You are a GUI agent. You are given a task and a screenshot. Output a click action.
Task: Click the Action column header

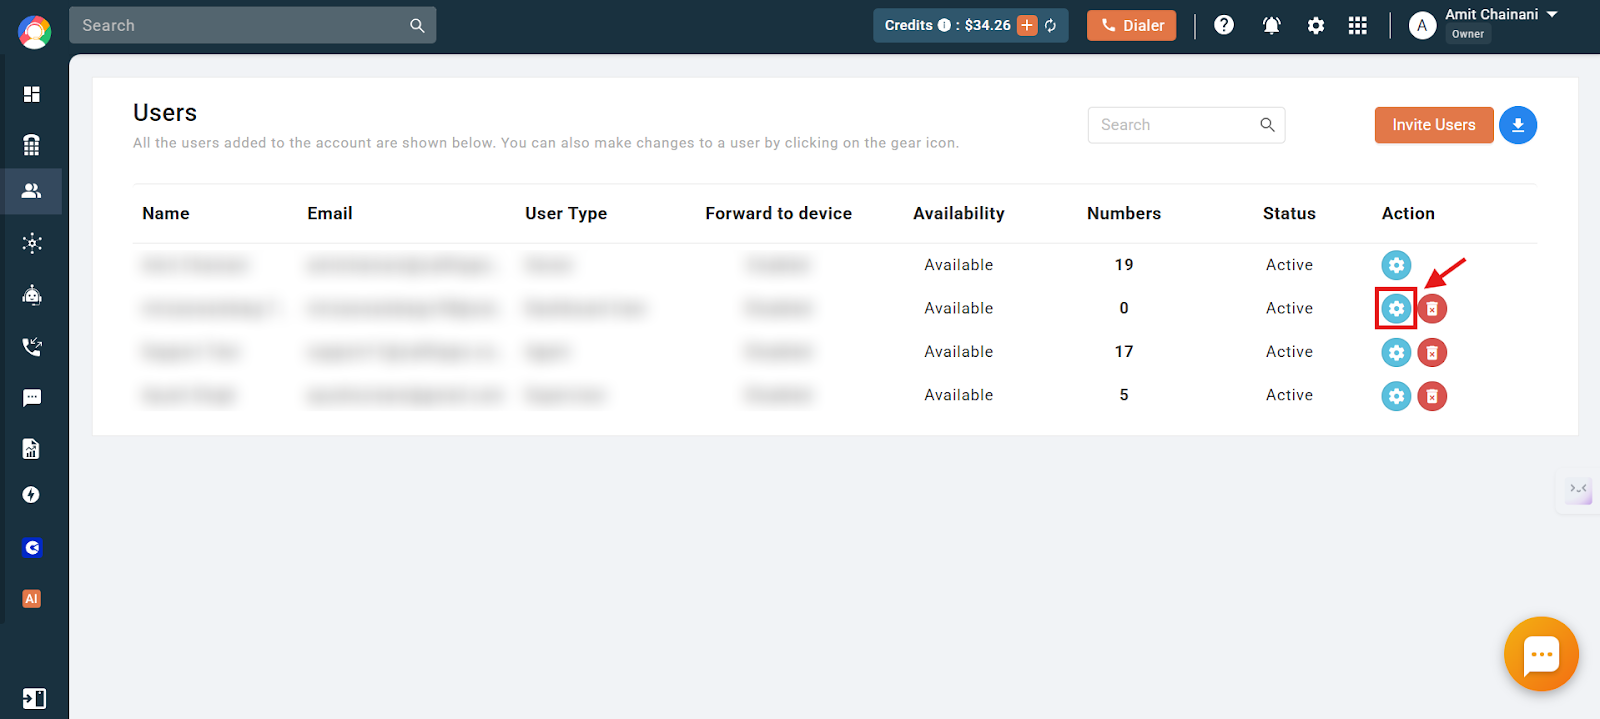(x=1408, y=213)
